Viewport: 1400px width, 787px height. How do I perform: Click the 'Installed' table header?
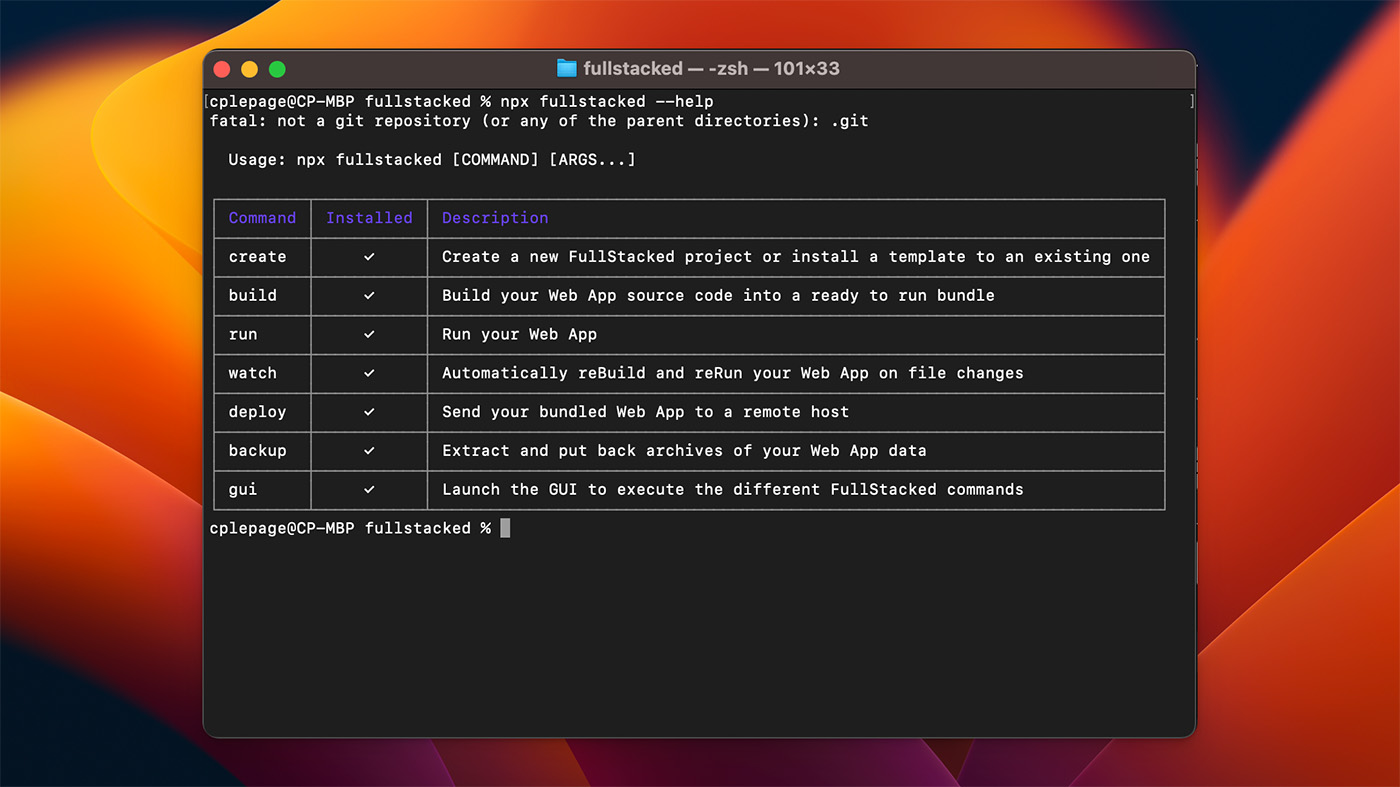[369, 218]
